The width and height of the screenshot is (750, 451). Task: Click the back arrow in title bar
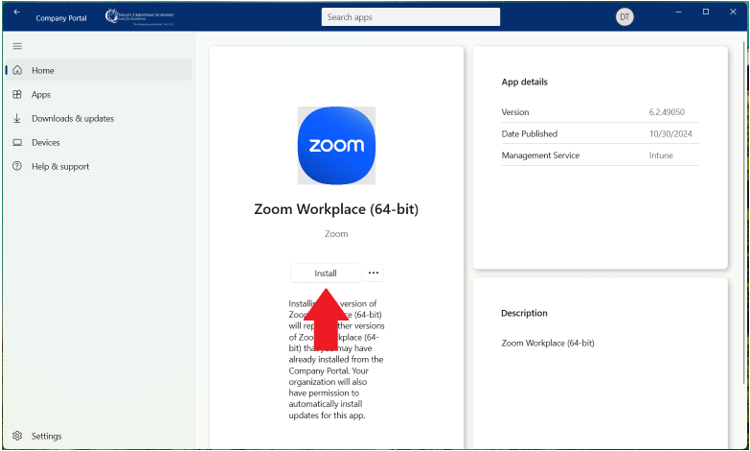pyautogui.click(x=17, y=12)
